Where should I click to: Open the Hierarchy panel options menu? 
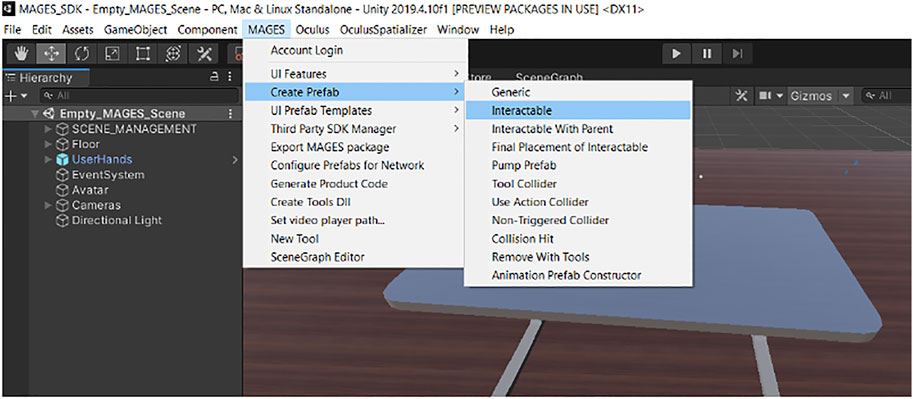pos(230,77)
